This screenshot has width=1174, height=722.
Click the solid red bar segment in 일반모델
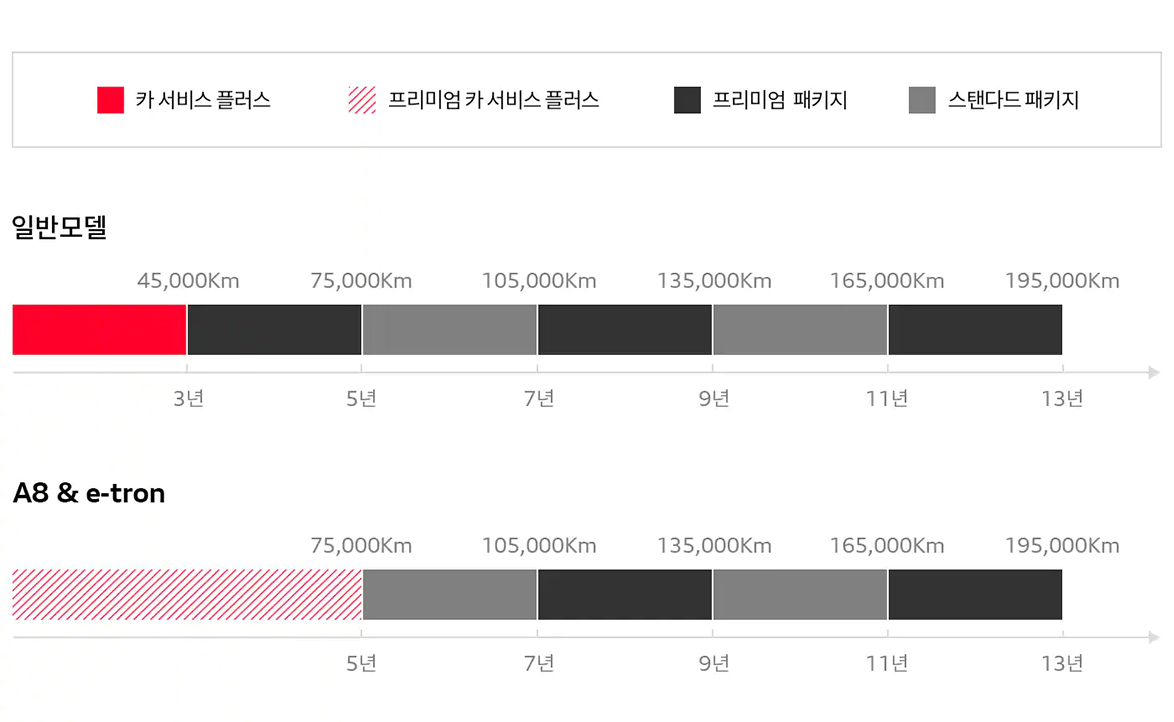click(100, 330)
